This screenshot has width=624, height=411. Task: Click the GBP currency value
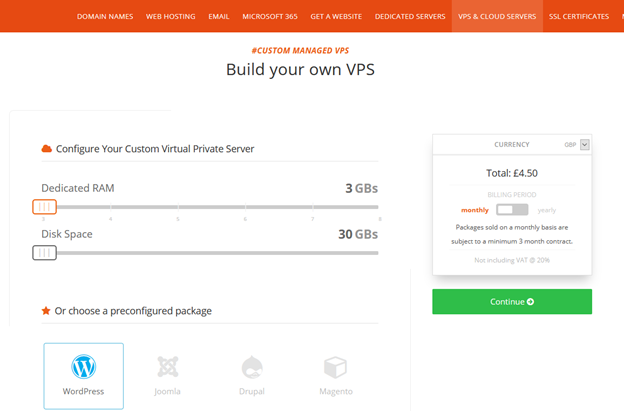click(570, 145)
